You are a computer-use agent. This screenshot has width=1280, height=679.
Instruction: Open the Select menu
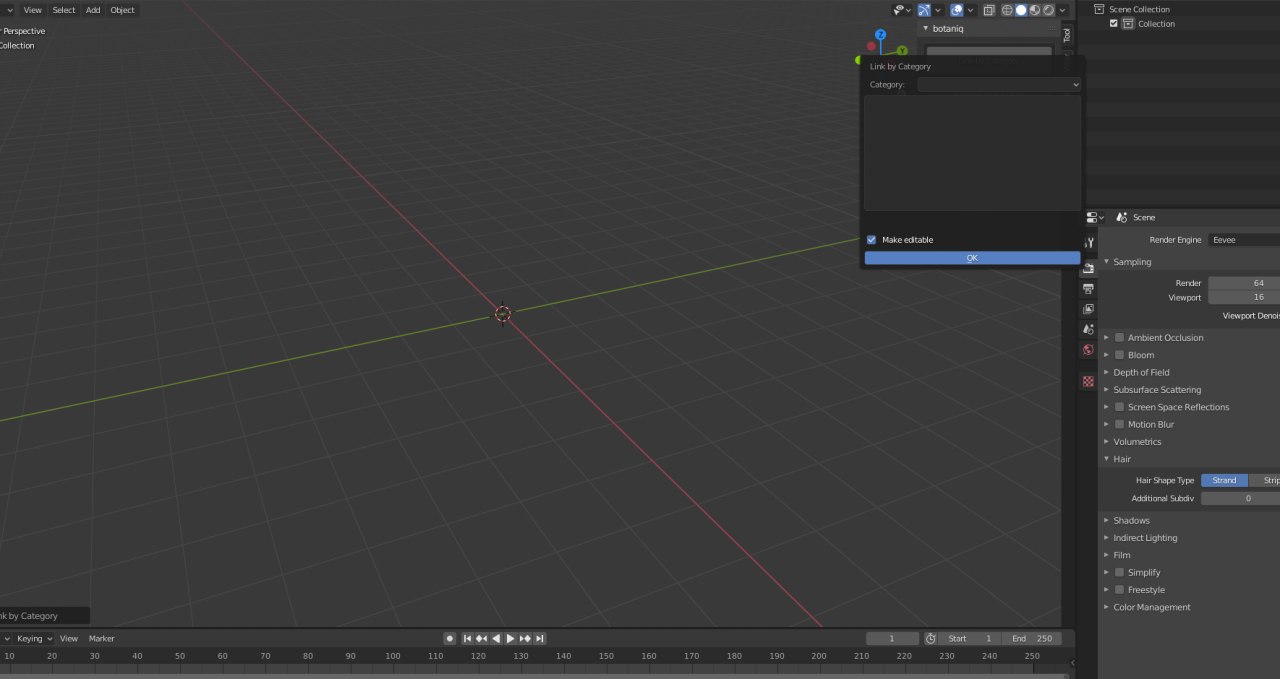[64, 10]
